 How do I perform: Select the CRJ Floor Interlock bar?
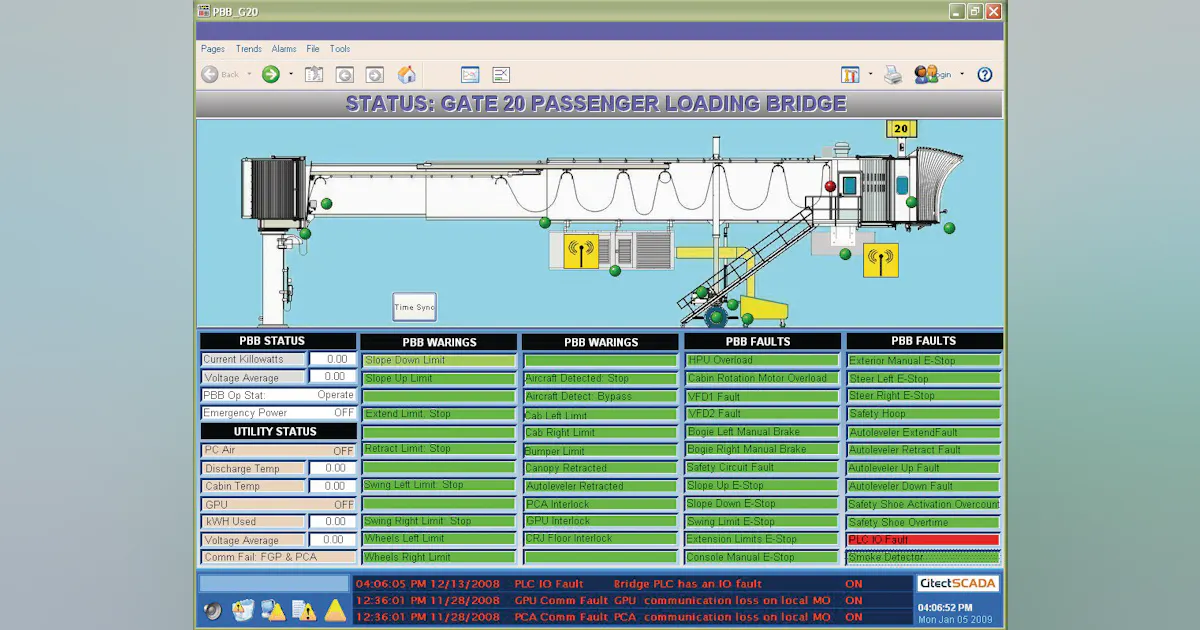(x=600, y=539)
